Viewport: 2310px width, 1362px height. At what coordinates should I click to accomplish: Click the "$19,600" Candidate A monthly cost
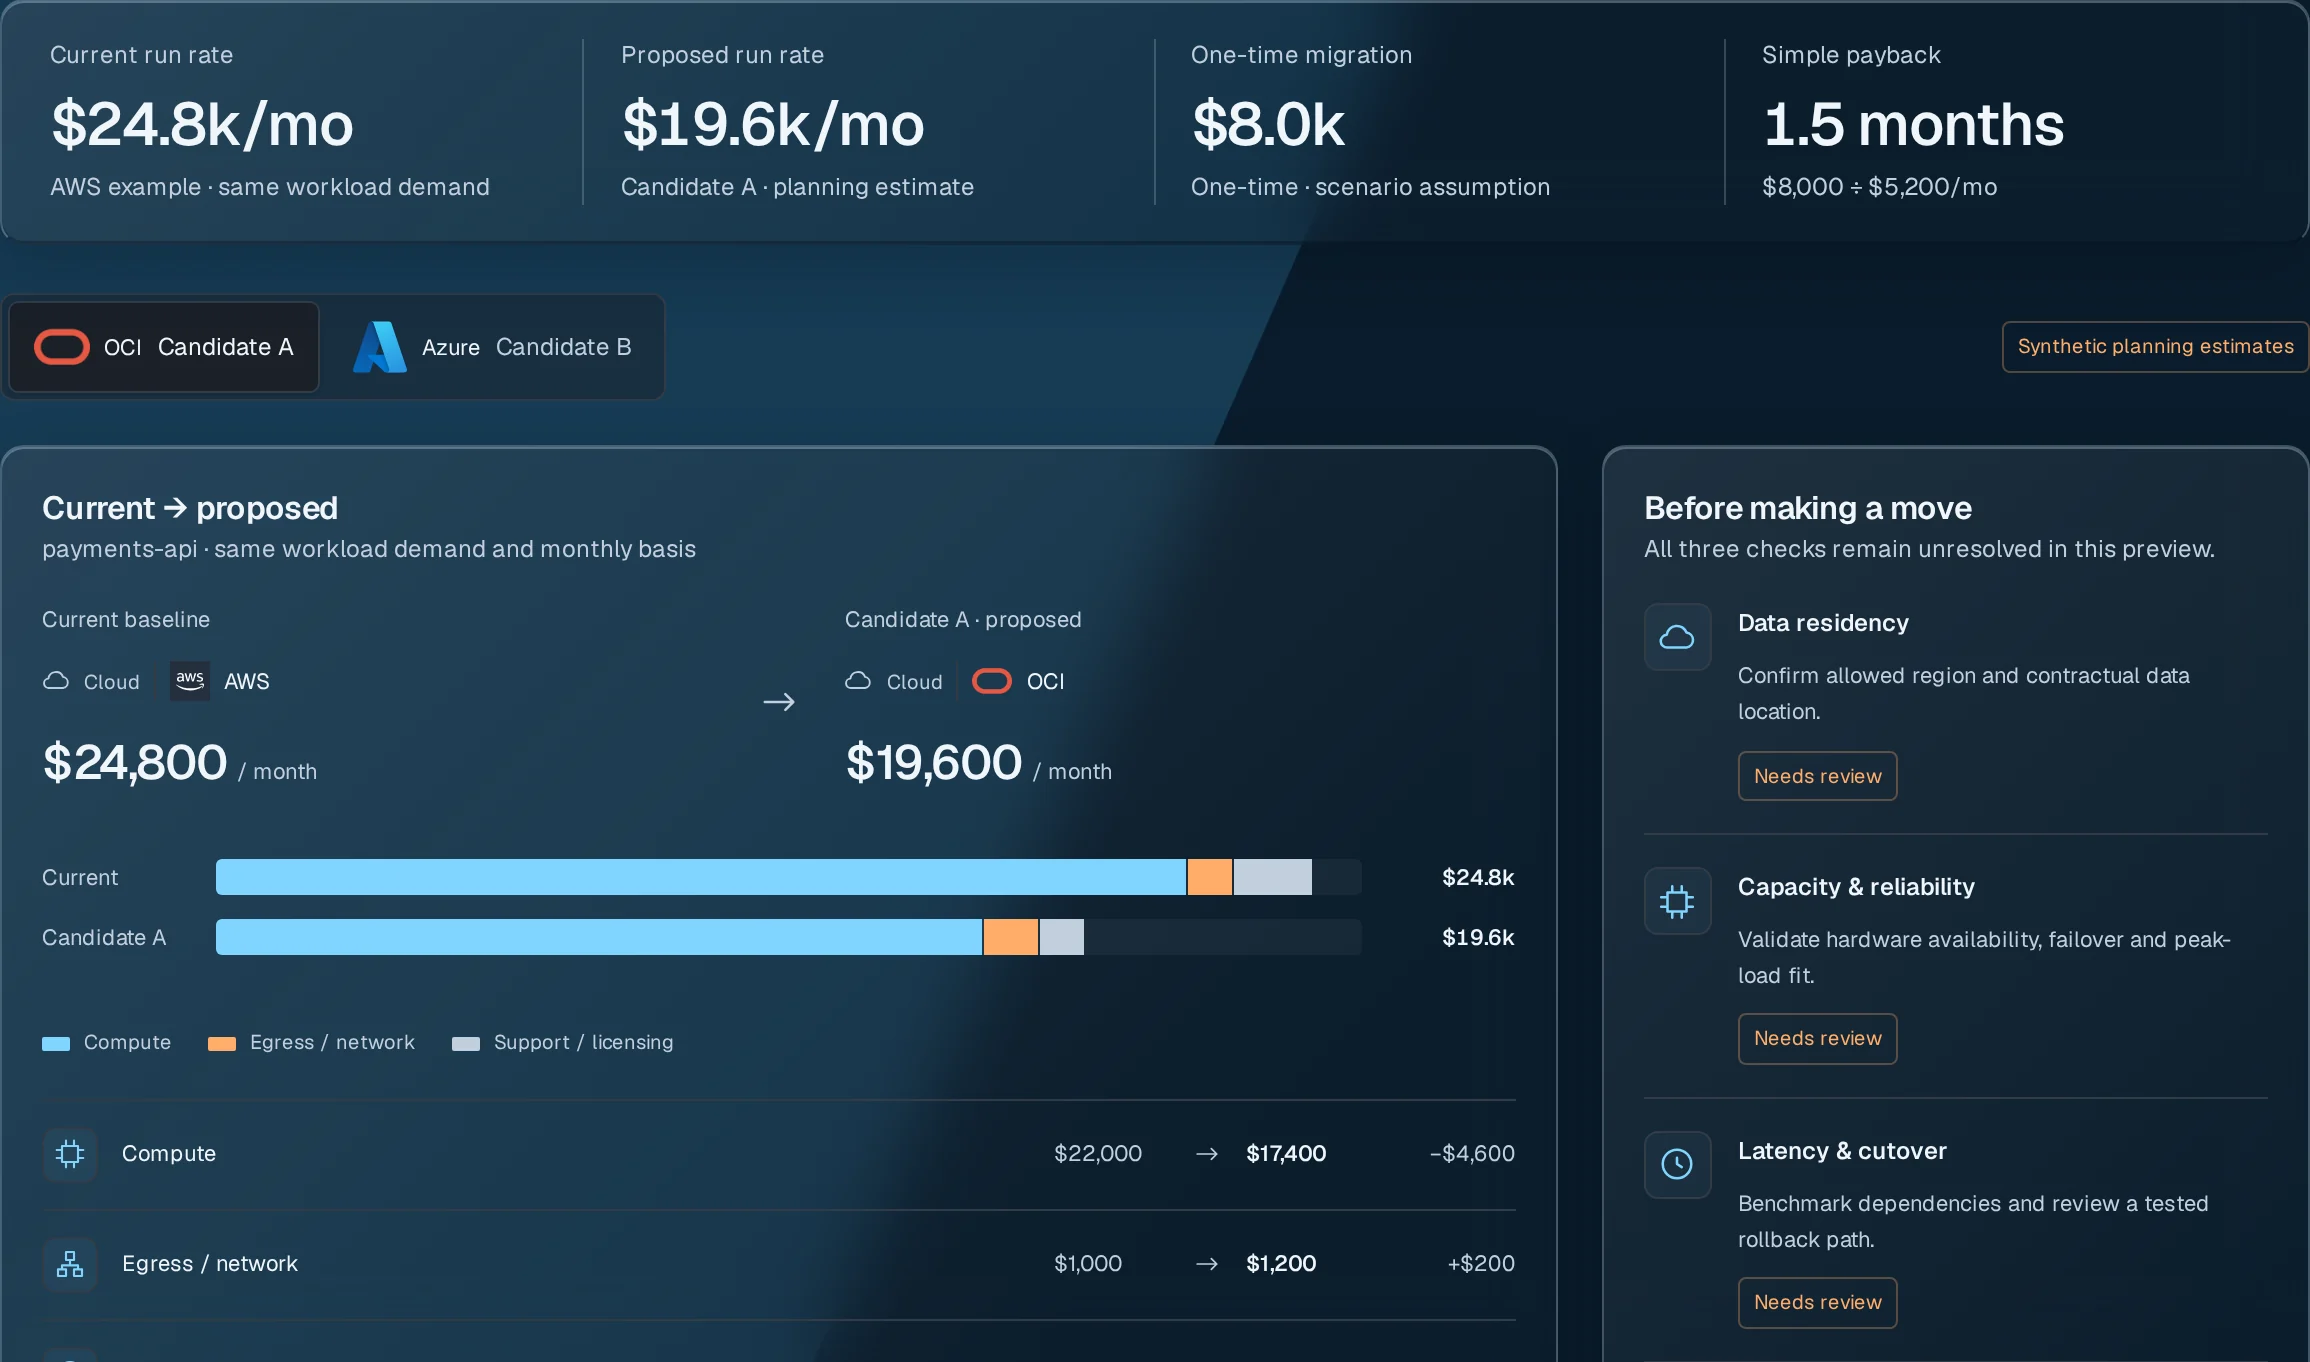[x=934, y=763]
